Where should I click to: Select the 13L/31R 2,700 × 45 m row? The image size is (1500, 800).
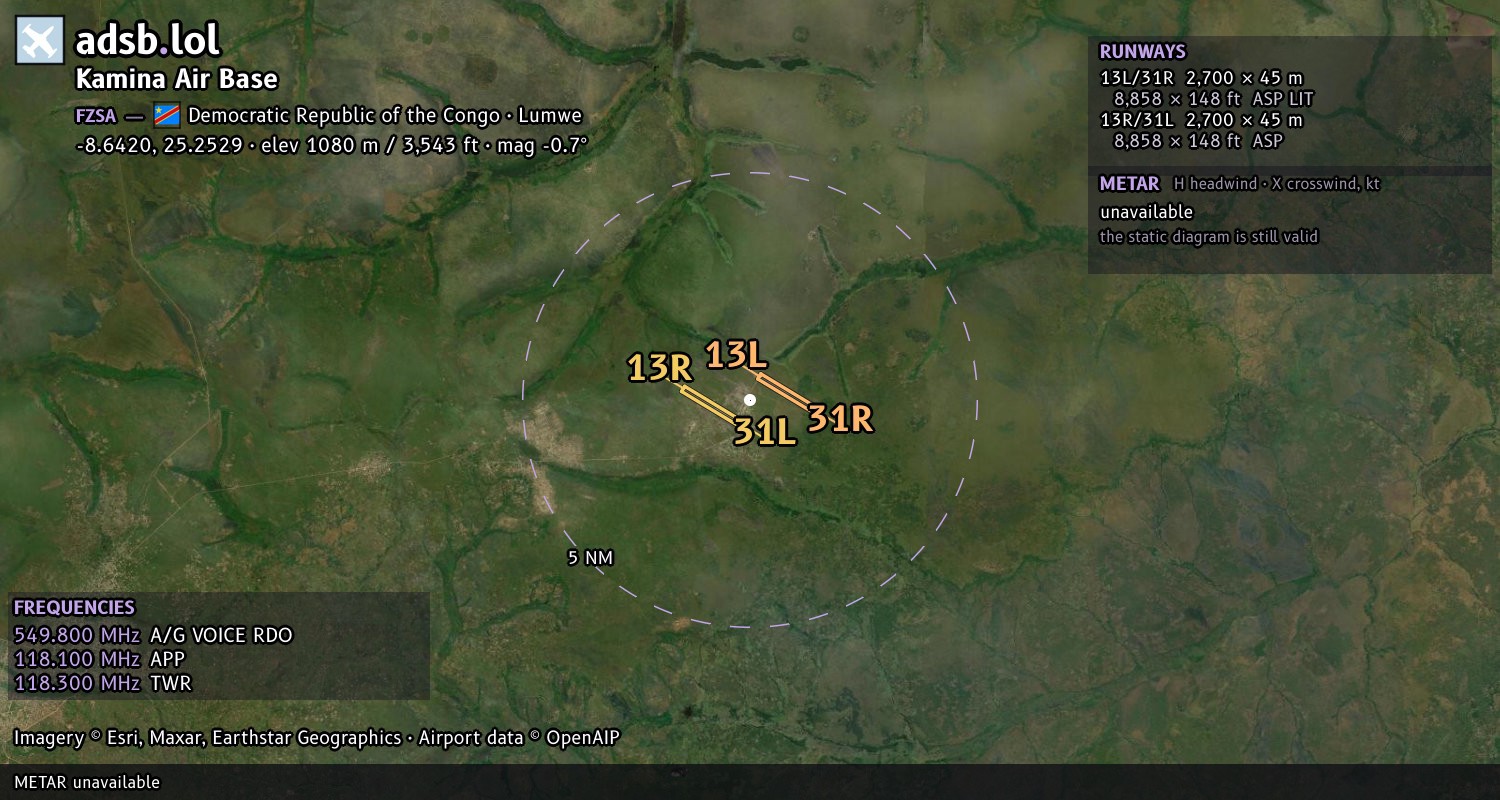click(1201, 78)
